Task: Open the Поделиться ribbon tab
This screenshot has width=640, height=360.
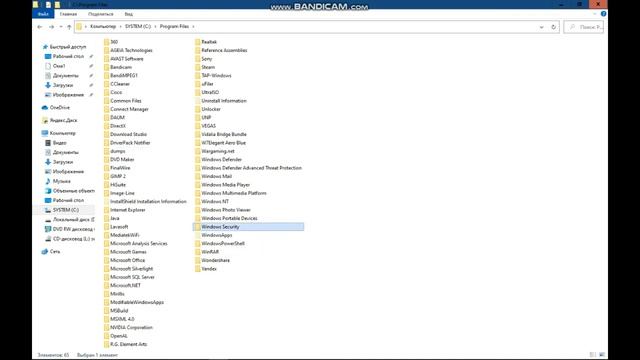Action: point(101,14)
